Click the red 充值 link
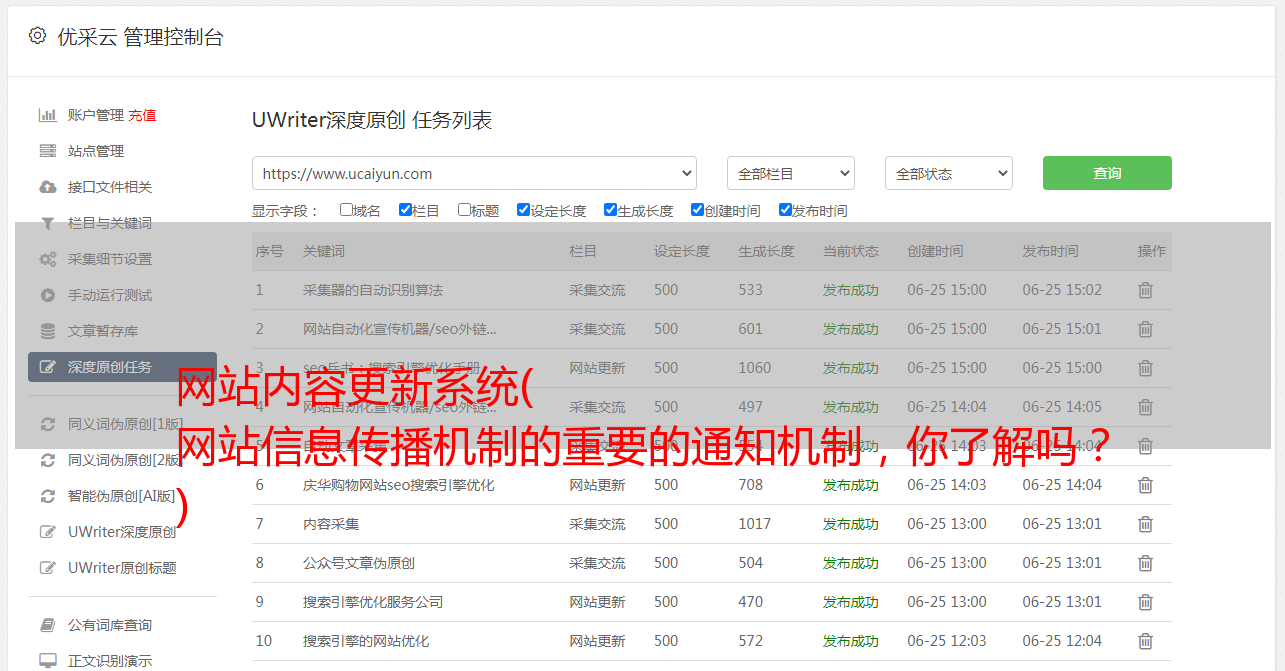 [x=142, y=115]
